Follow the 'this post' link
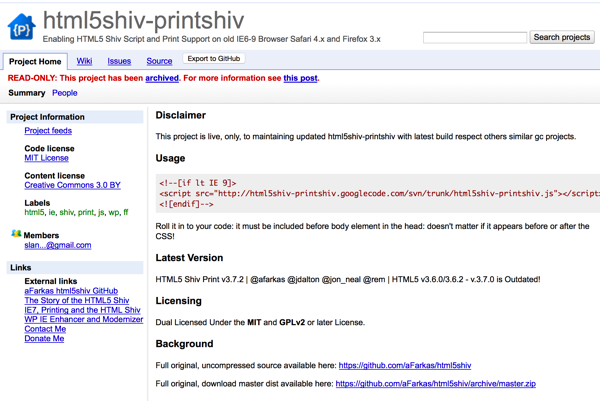Image resolution: width=600 pixels, height=401 pixels. 300,78
